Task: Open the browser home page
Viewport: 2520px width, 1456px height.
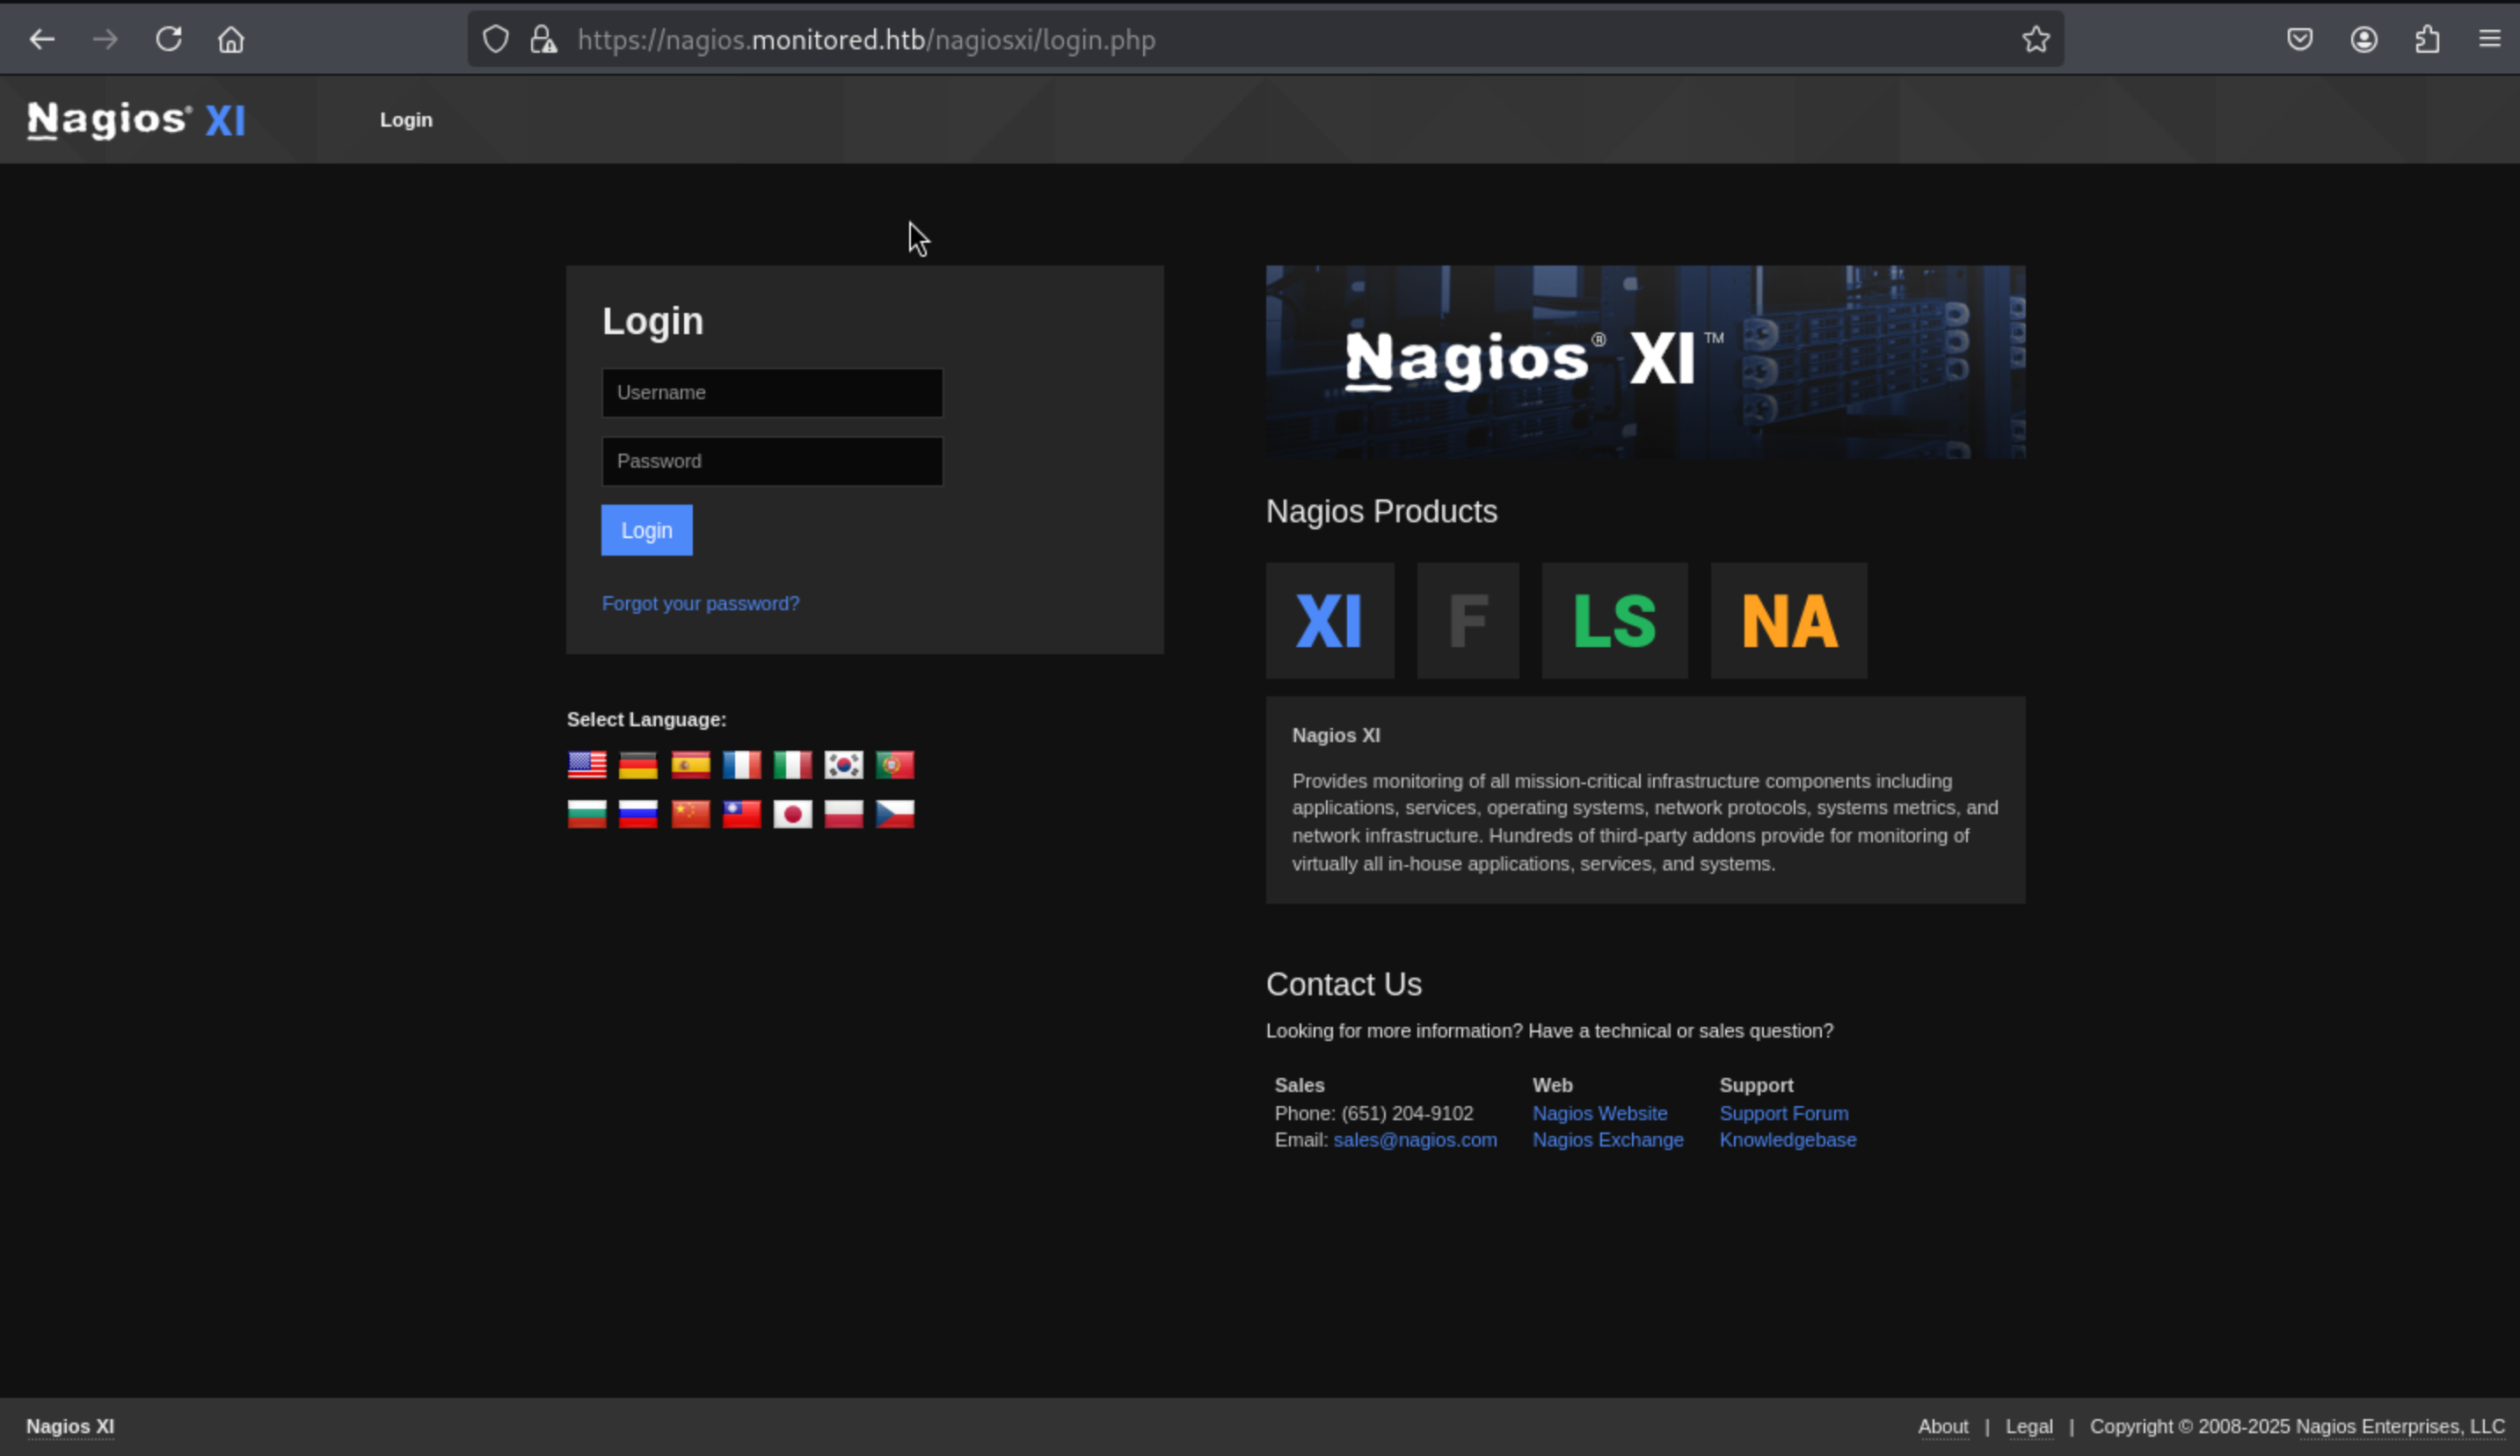Action: tap(231, 40)
